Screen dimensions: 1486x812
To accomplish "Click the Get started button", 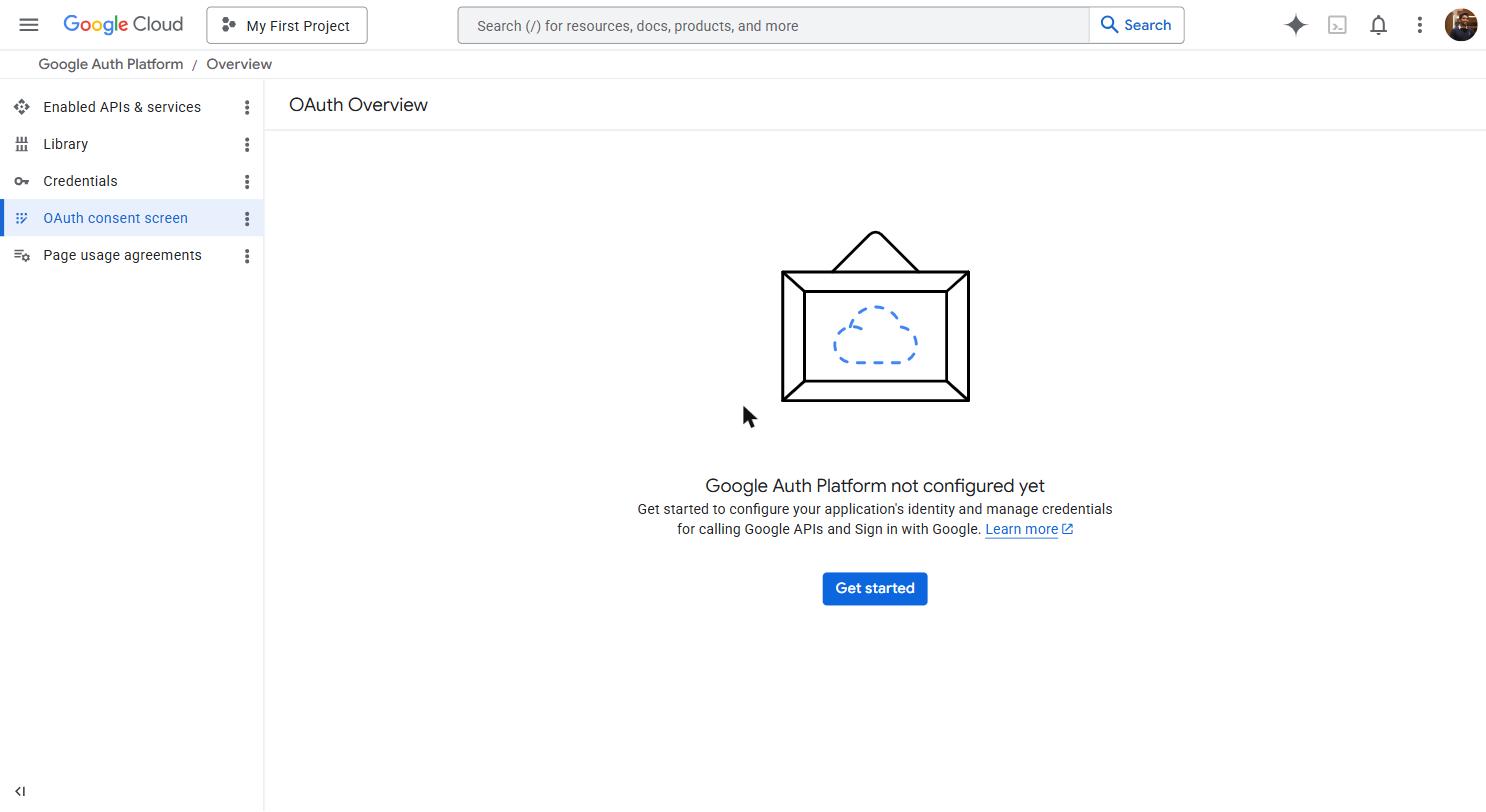I will [875, 588].
